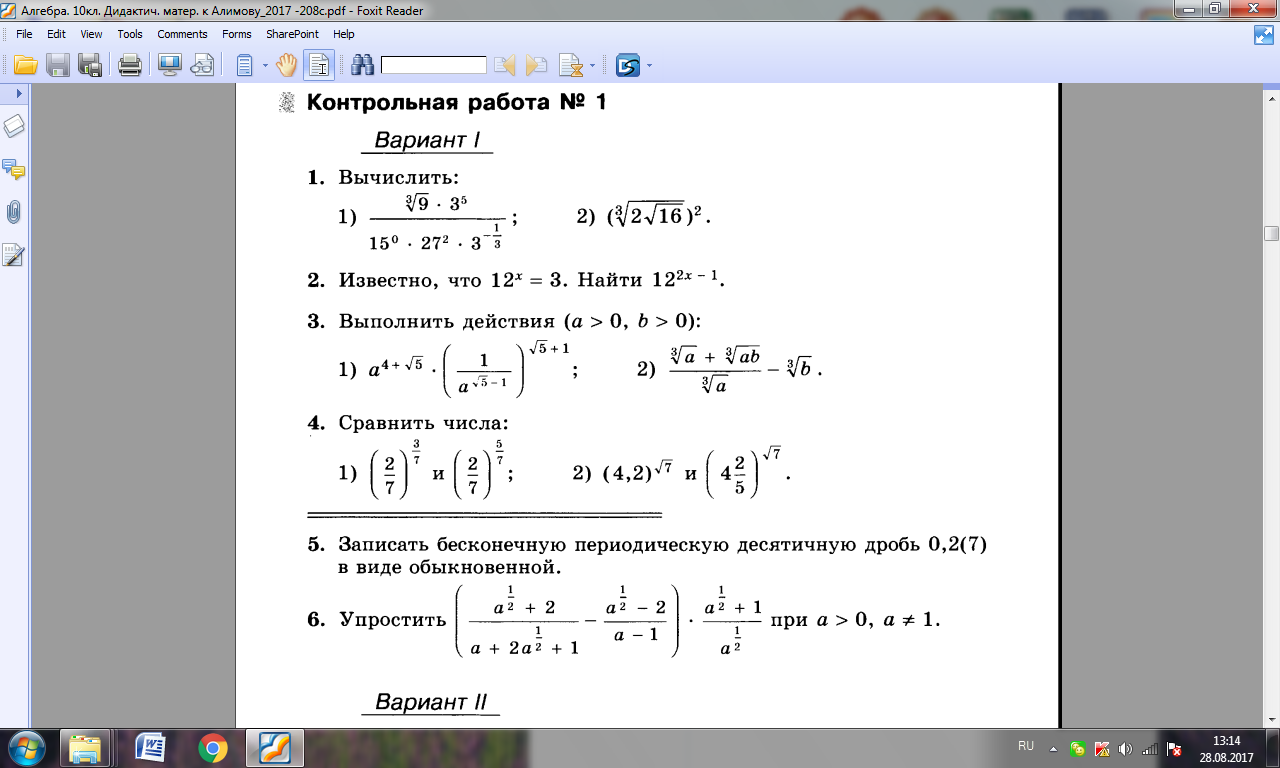1280x768 pixels.
Task: Expand the page layout dropdown arrow
Action: click(265, 66)
